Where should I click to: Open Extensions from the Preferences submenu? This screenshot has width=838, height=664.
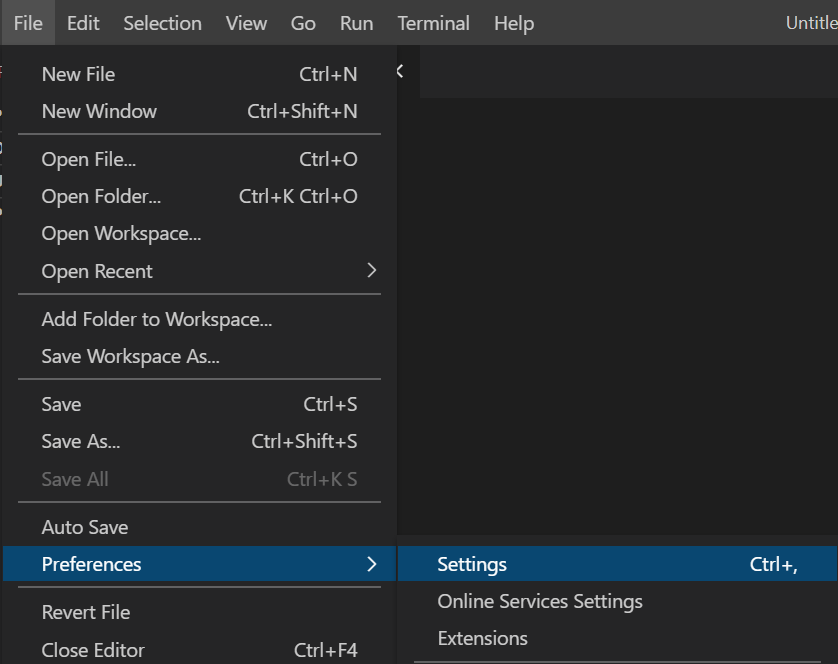pos(483,638)
